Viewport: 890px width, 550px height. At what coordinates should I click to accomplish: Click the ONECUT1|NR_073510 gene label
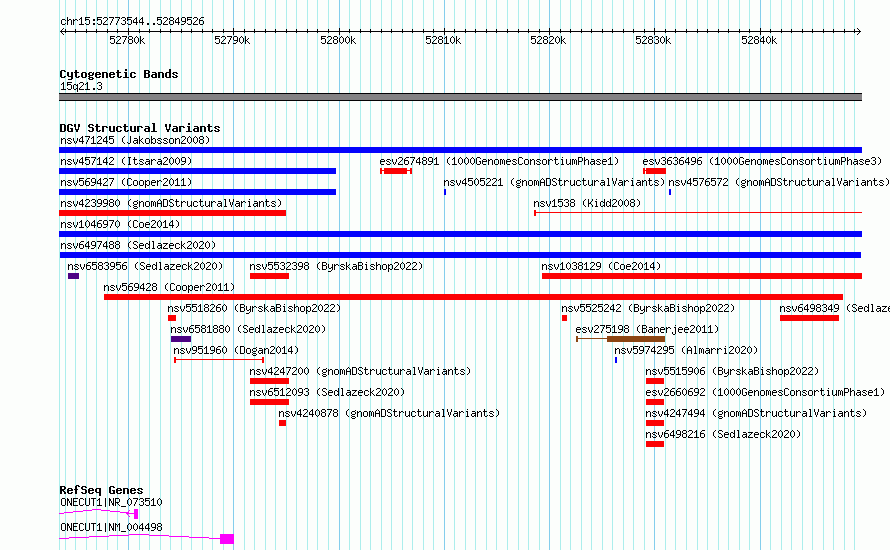[111, 502]
